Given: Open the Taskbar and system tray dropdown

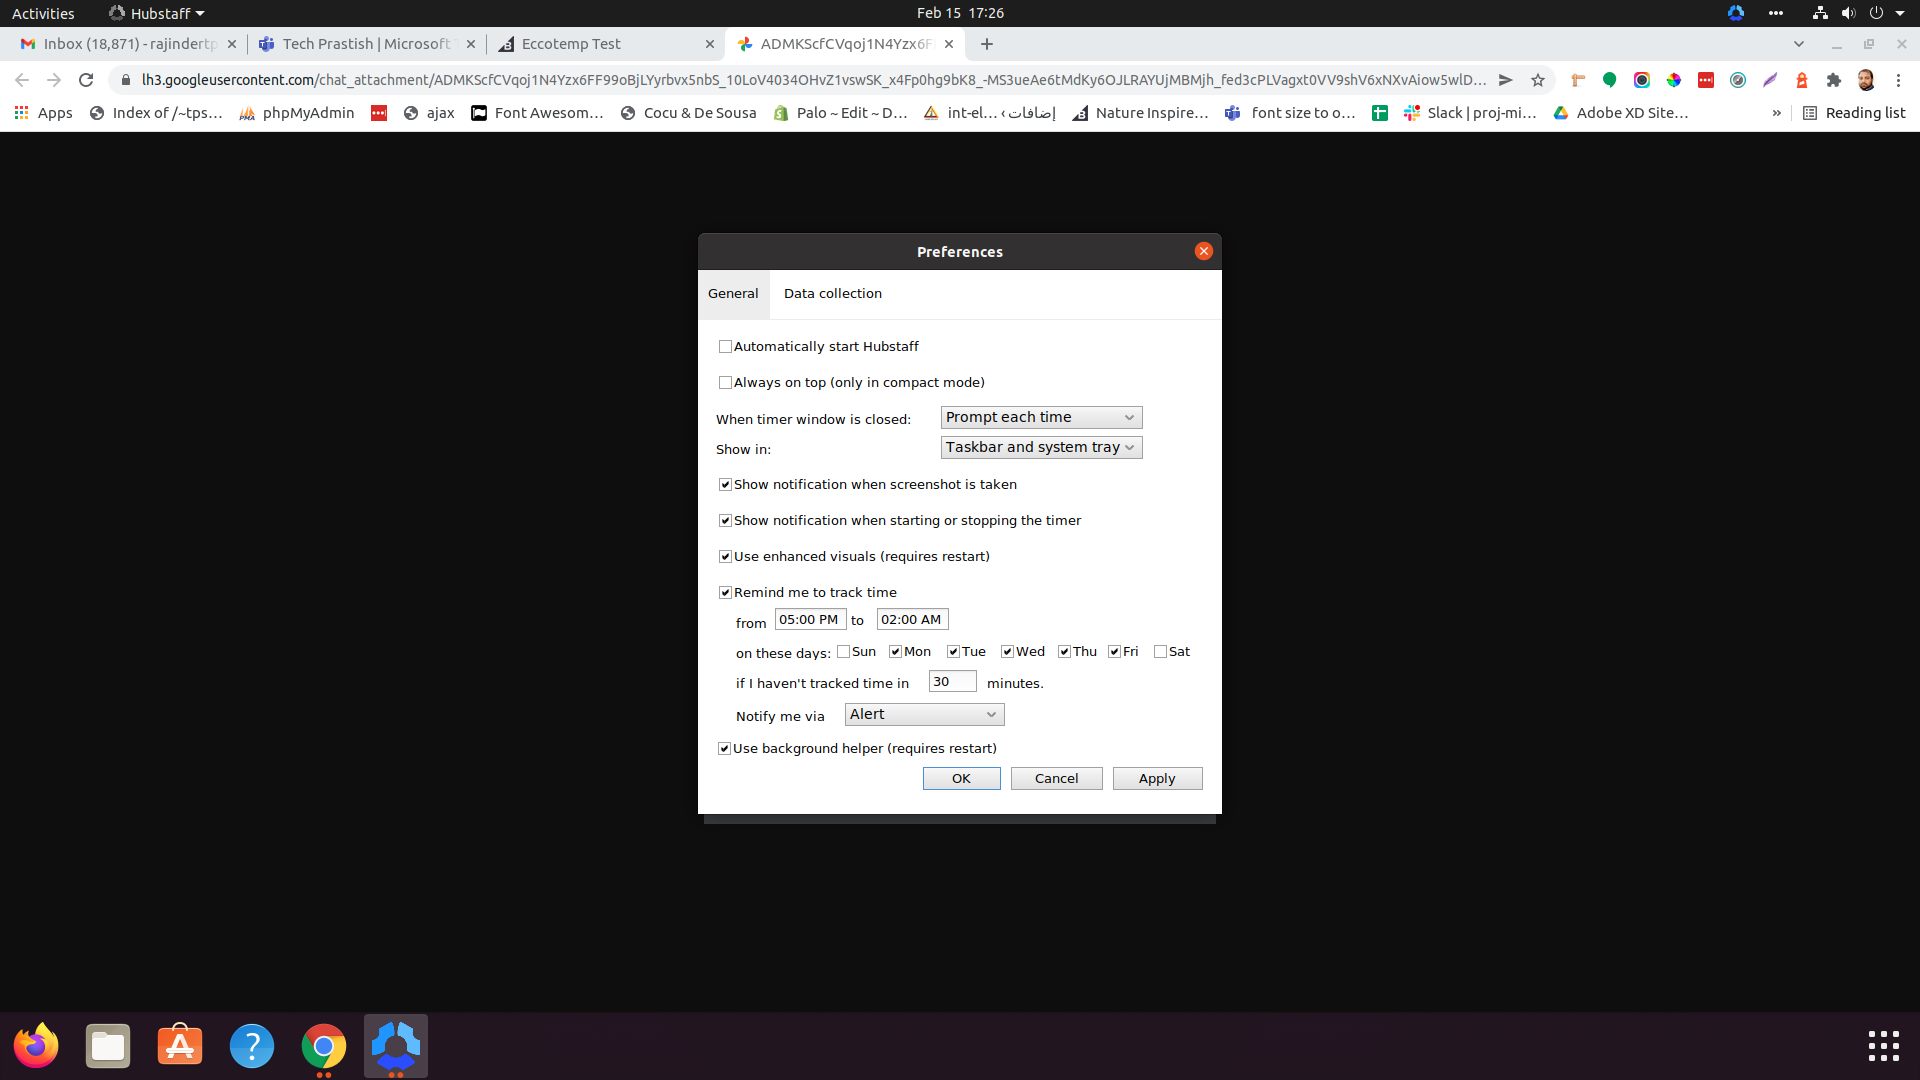Looking at the screenshot, I should click(1040, 447).
